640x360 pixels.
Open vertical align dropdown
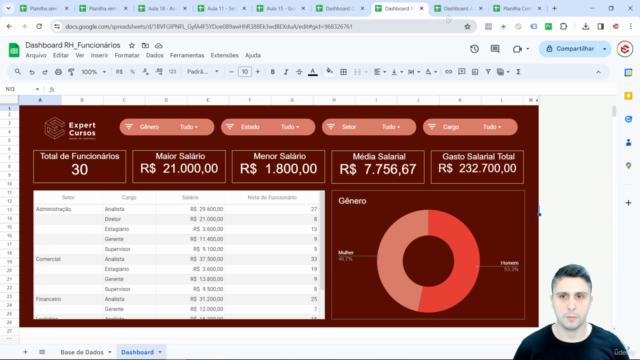tap(397, 72)
